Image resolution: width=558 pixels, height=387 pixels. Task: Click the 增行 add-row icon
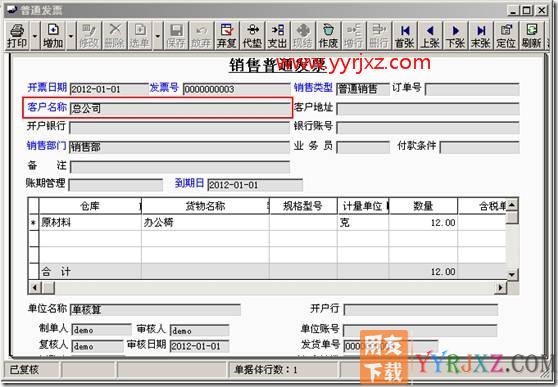pyautogui.click(x=353, y=36)
